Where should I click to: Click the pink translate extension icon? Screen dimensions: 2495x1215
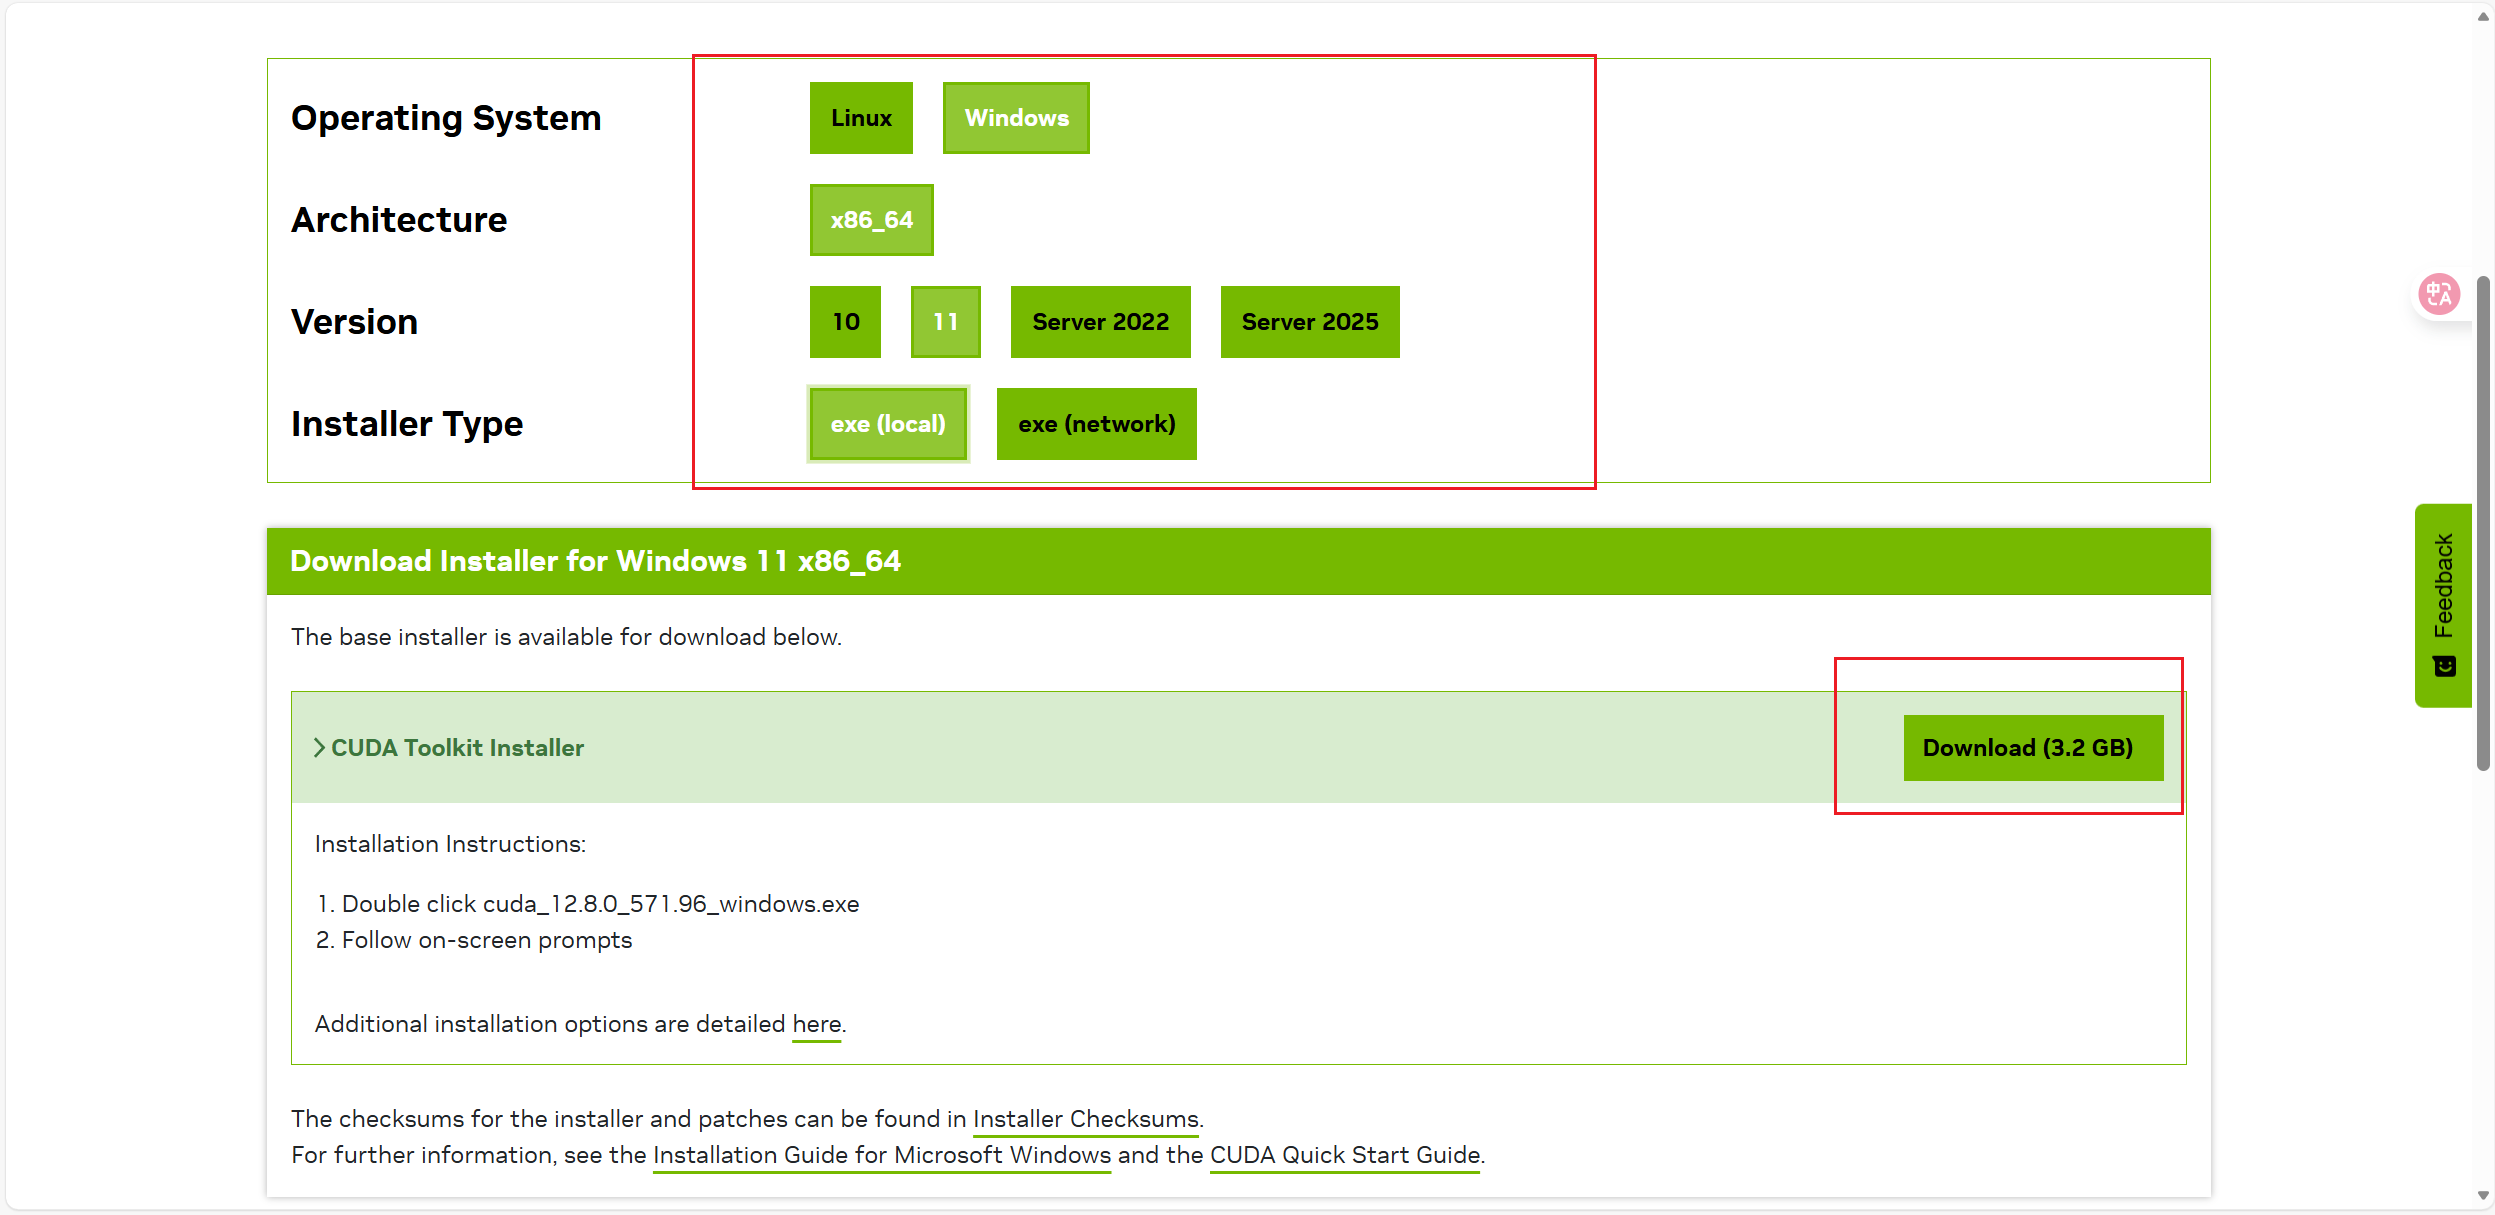click(x=2439, y=295)
